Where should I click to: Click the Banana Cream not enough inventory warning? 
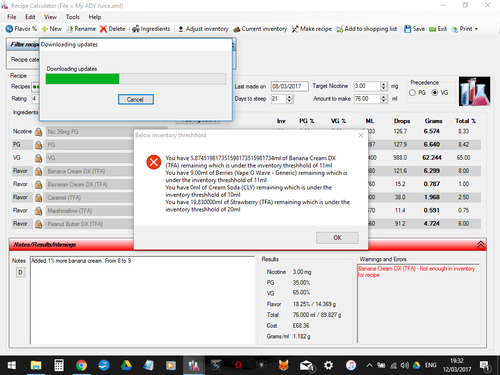416,272
